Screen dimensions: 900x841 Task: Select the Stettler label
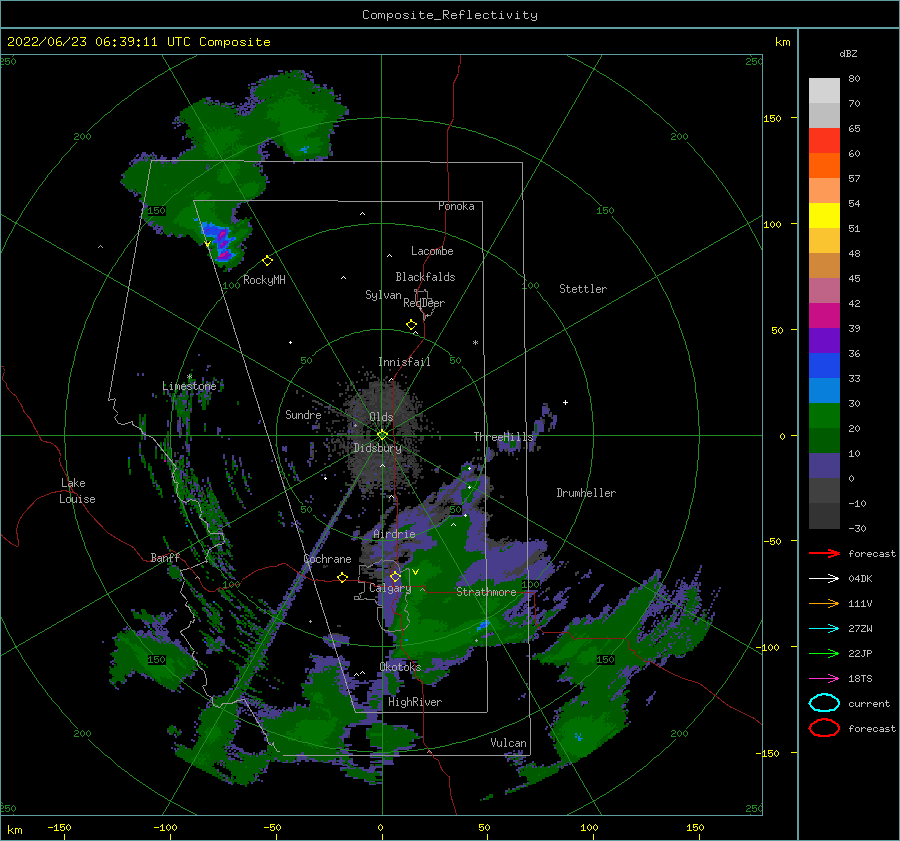tap(583, 289)
